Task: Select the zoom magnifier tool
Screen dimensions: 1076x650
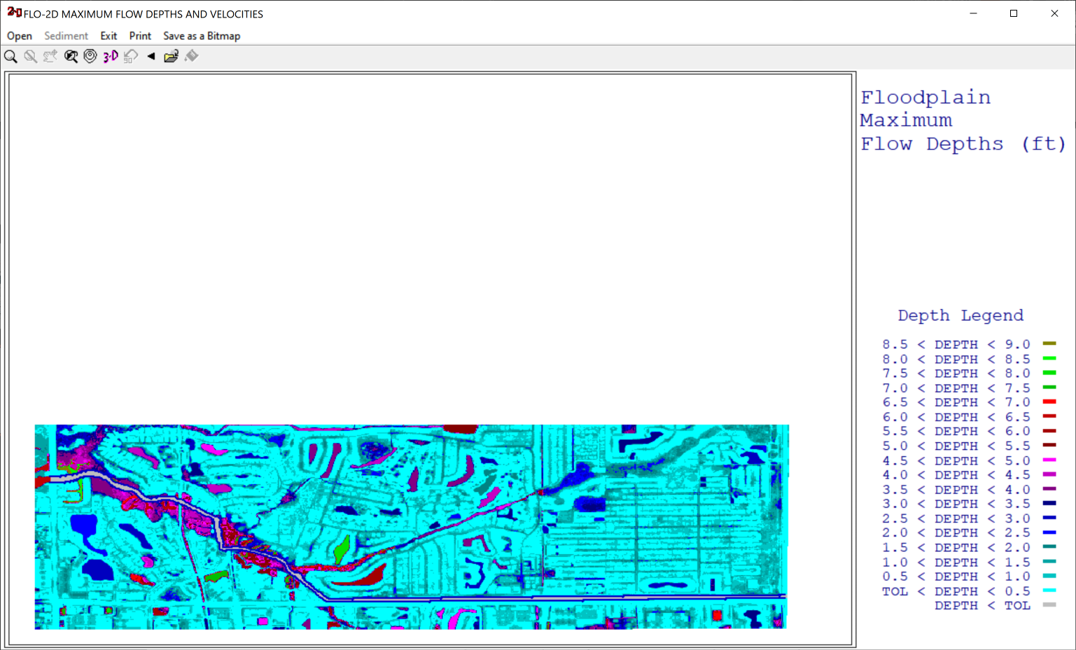Action: [x=11, y=57]
